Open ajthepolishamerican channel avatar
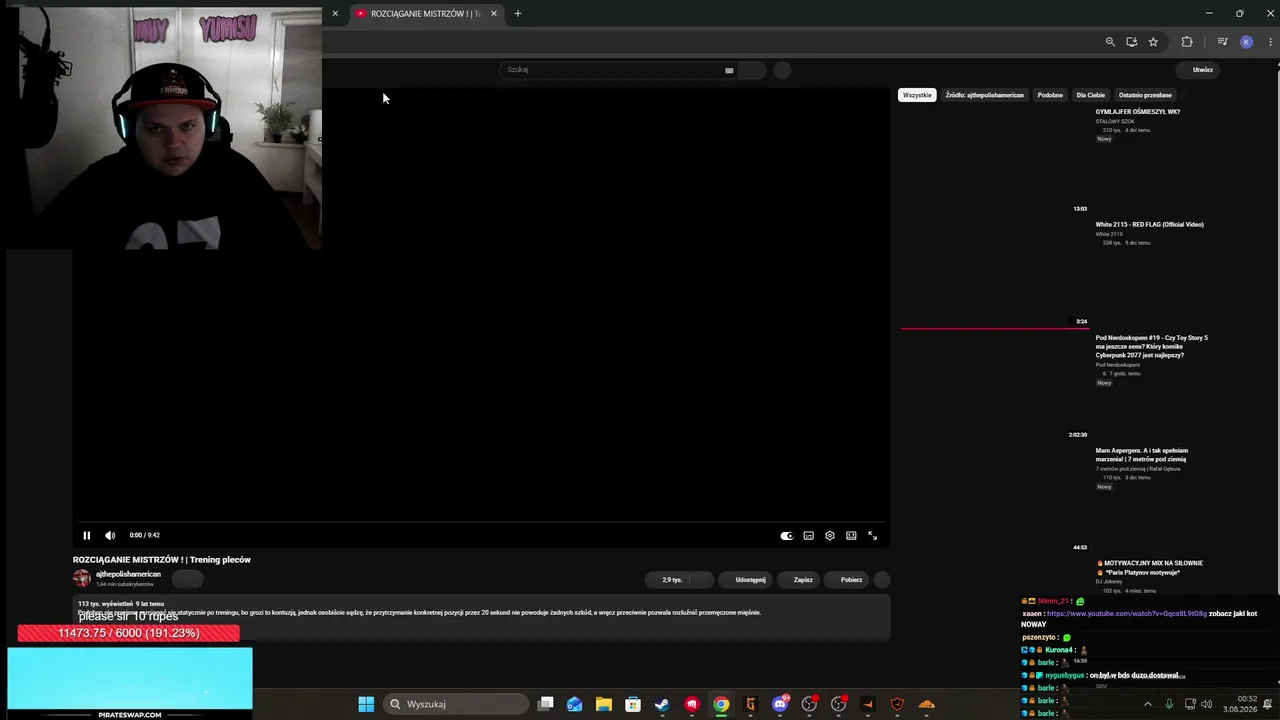 click(x=82, y=578)
